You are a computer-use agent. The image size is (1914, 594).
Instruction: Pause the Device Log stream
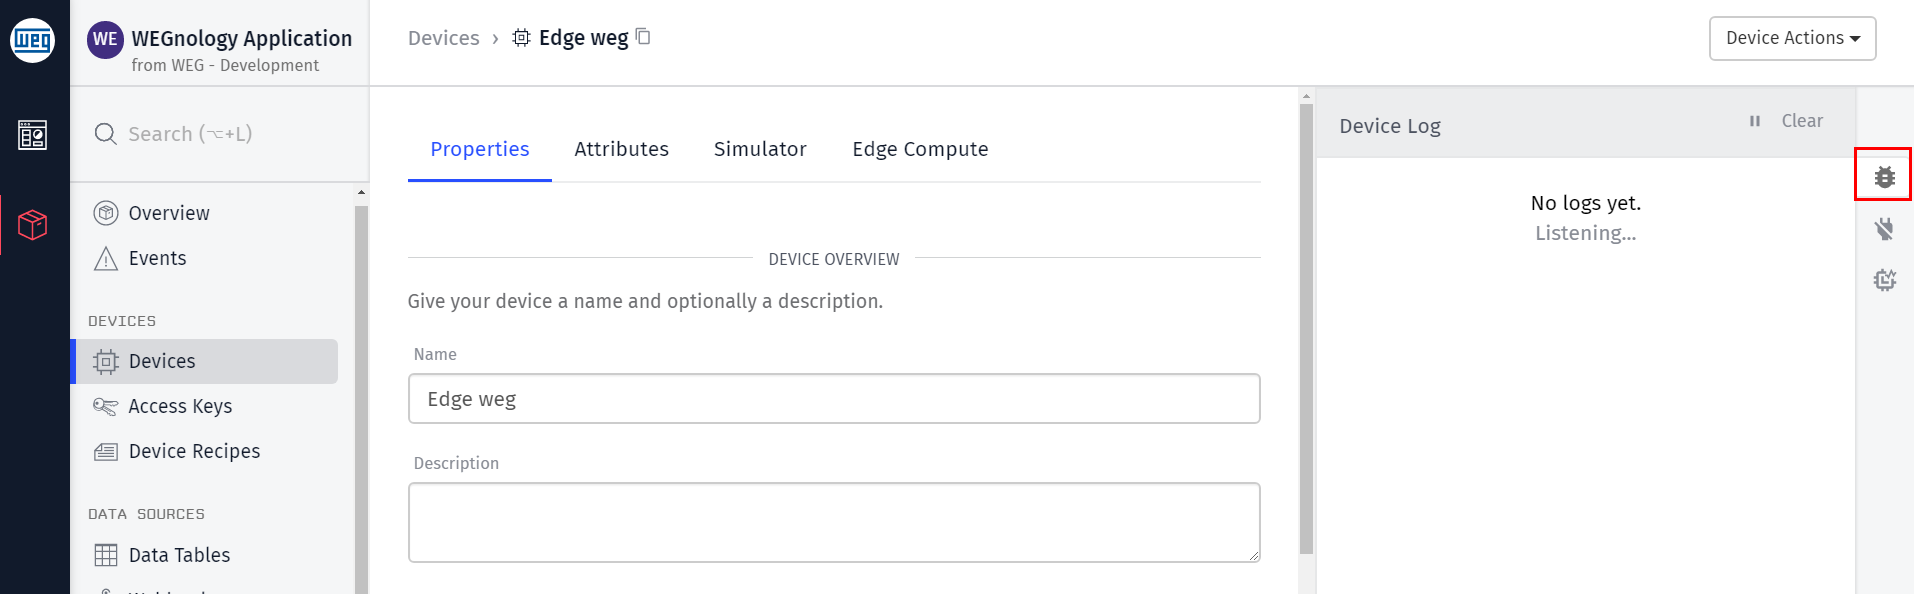[1754, 121]
